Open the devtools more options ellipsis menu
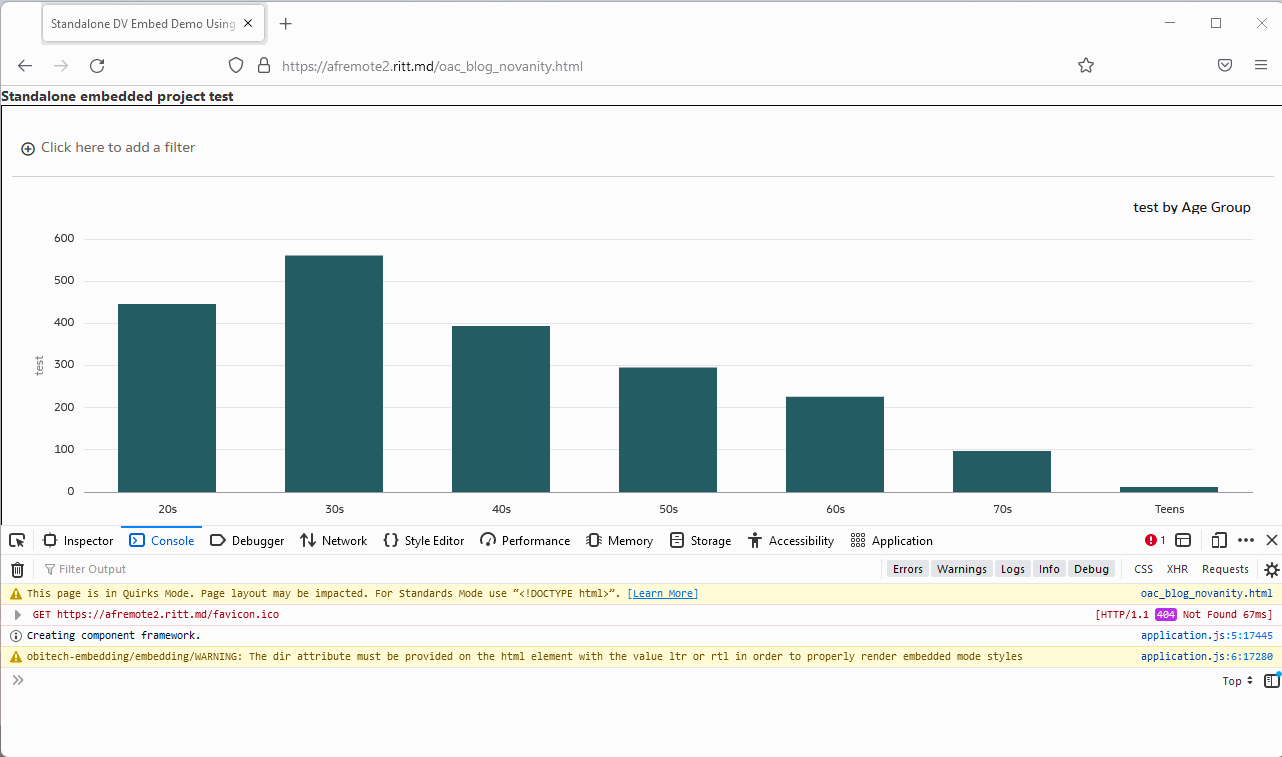Screen dimensions: 1282x757 pyautogui.click(x=1246, y=540)
